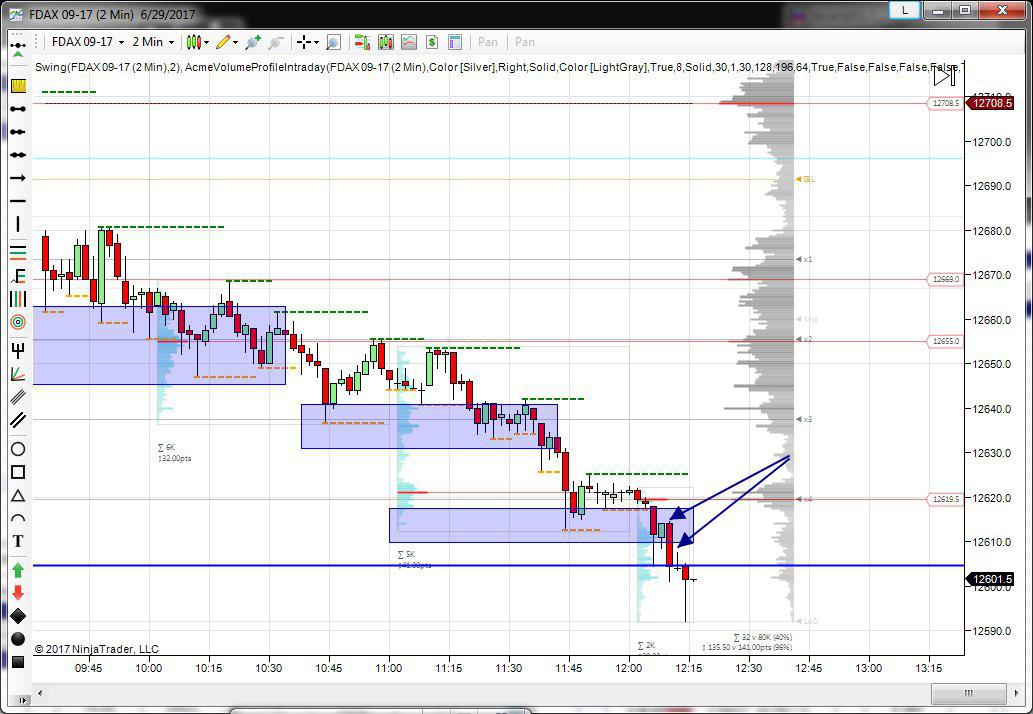Open the Zoom frame magnifier tool
This screenshot has width=1033, height=714.
point(333,42)
